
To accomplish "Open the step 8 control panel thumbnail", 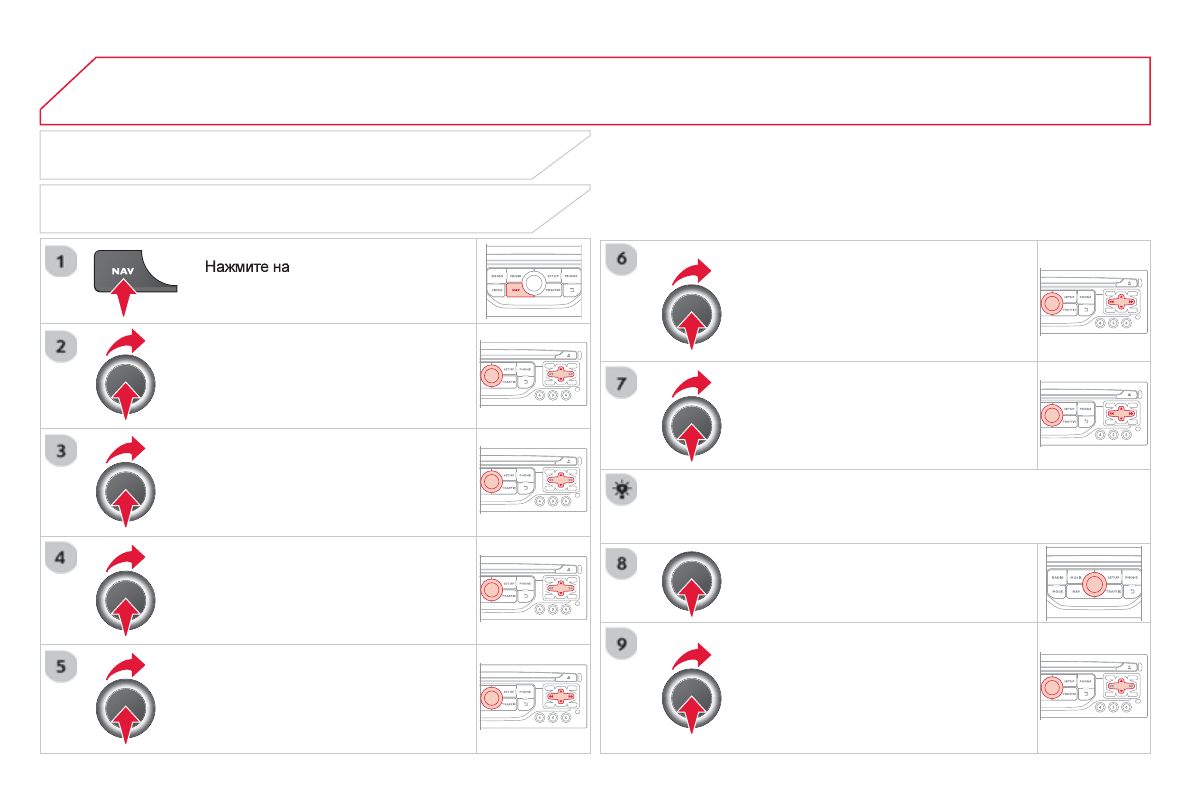I will click(1094, 584).
